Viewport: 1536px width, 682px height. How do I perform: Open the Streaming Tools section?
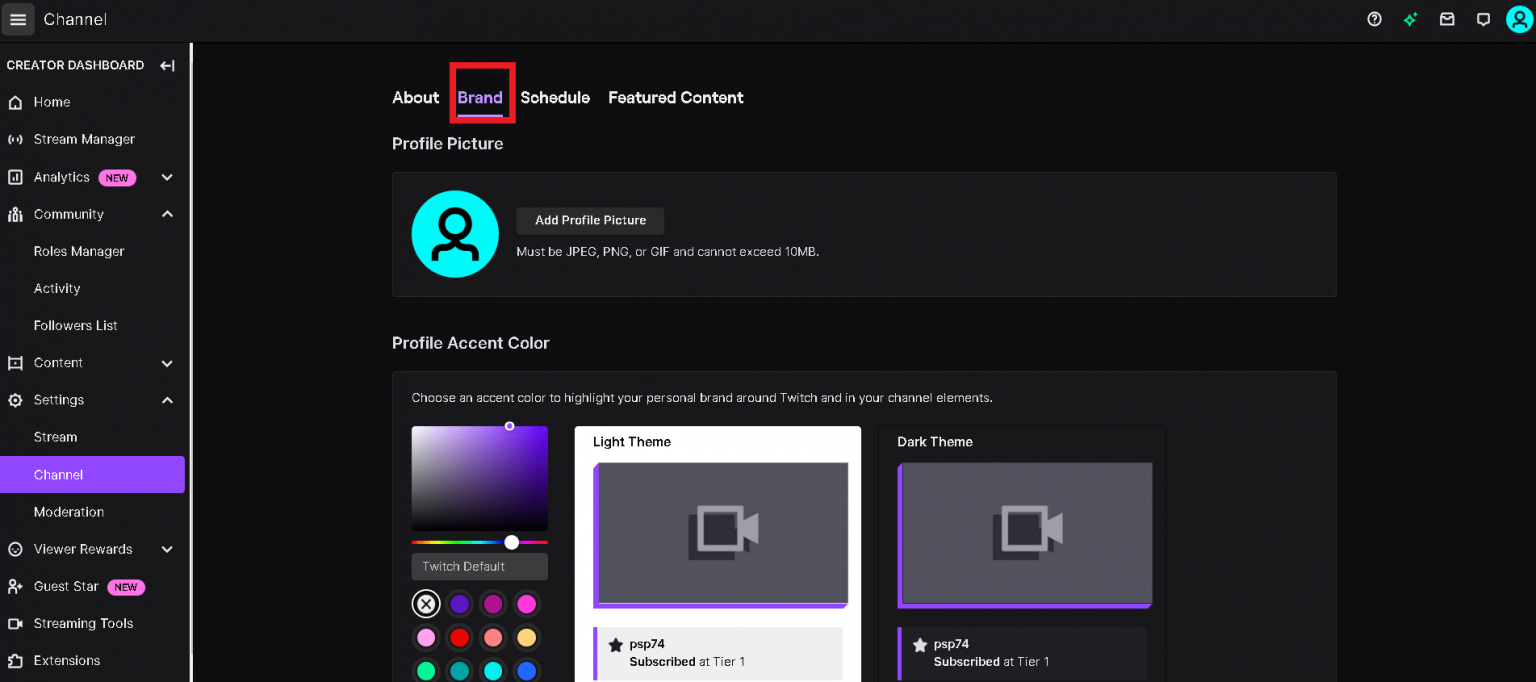83,623
